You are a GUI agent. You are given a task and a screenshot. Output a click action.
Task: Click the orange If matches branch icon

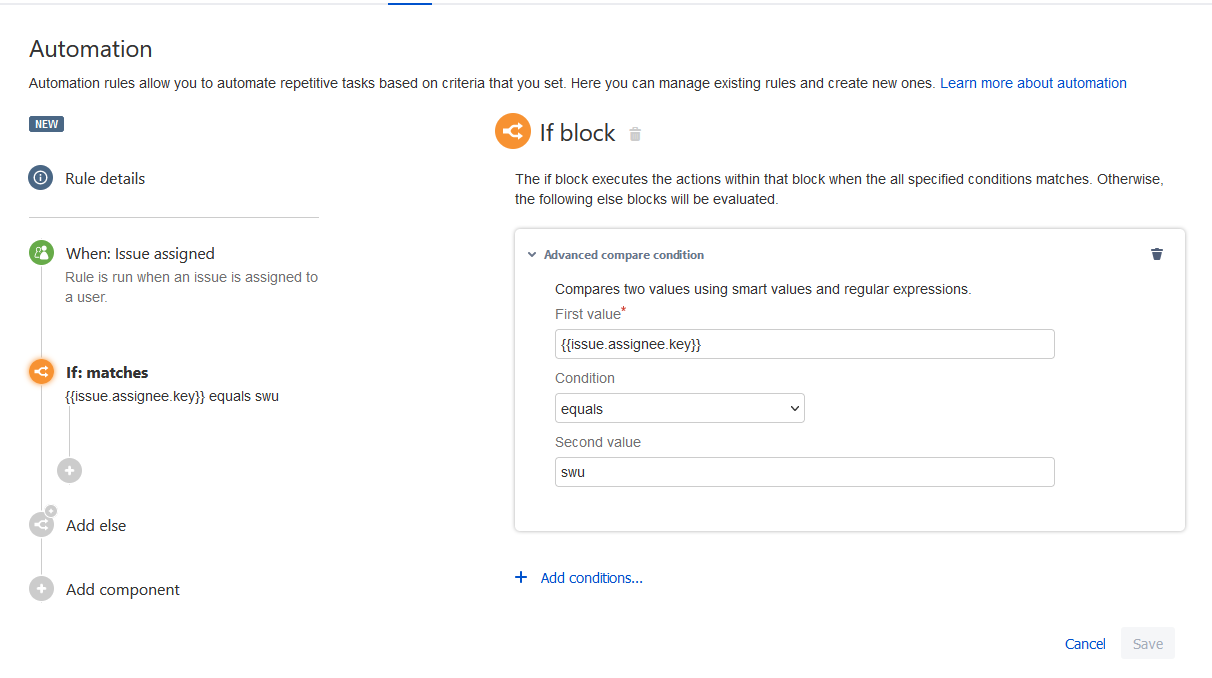[41, 372]
